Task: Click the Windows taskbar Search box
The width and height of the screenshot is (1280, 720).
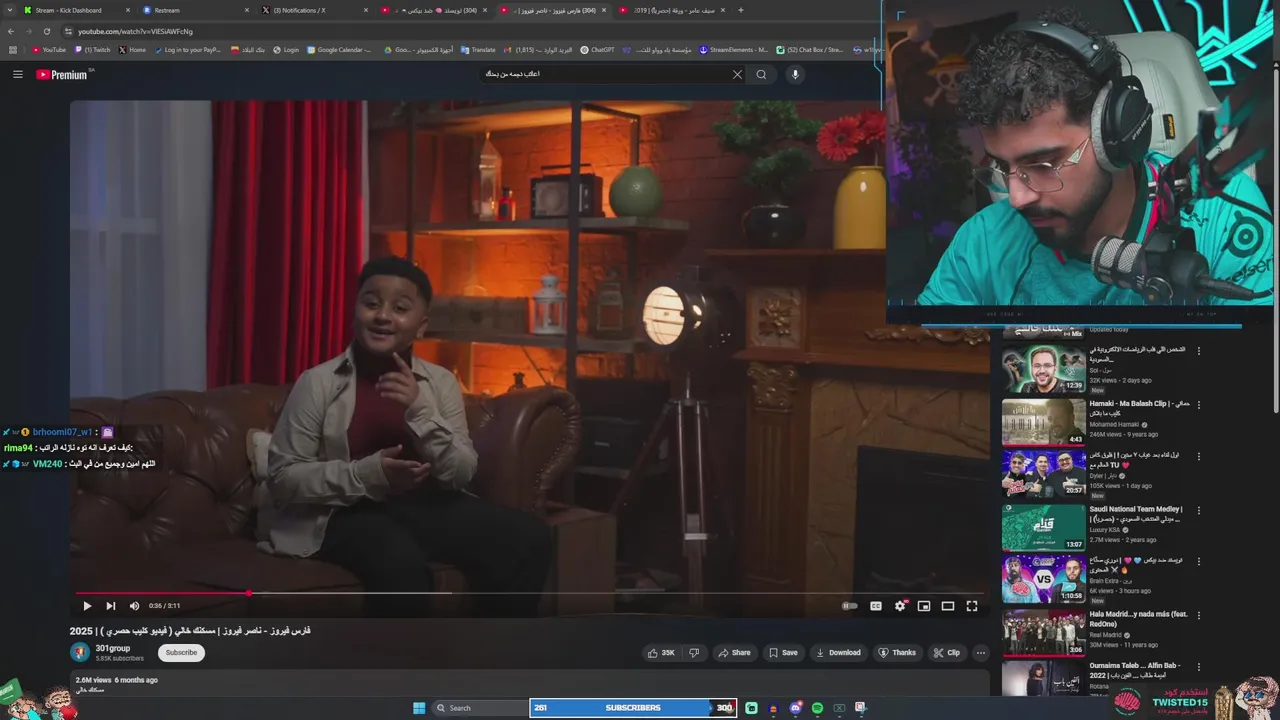Action: click(479, 708)
